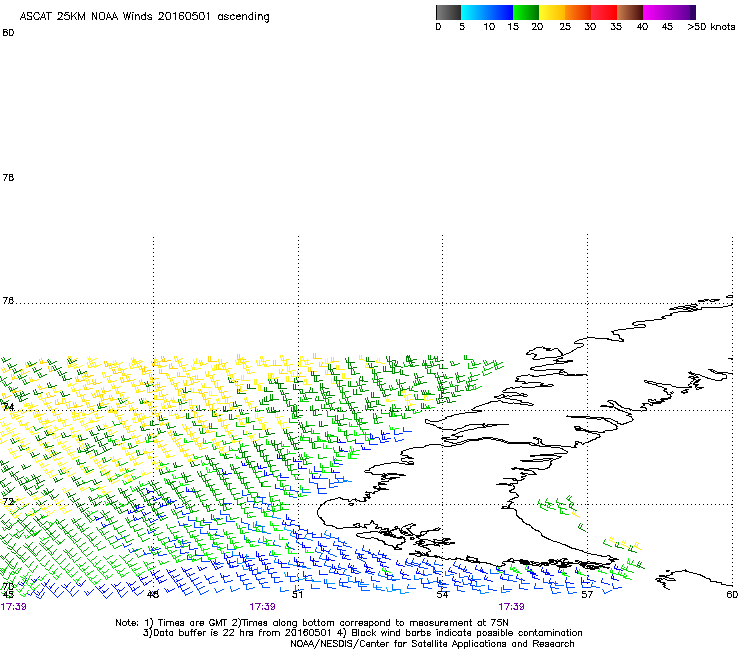Click the magenta-purple 40-50 knots color band
This screenshot has width=740, height=650.
669,12
